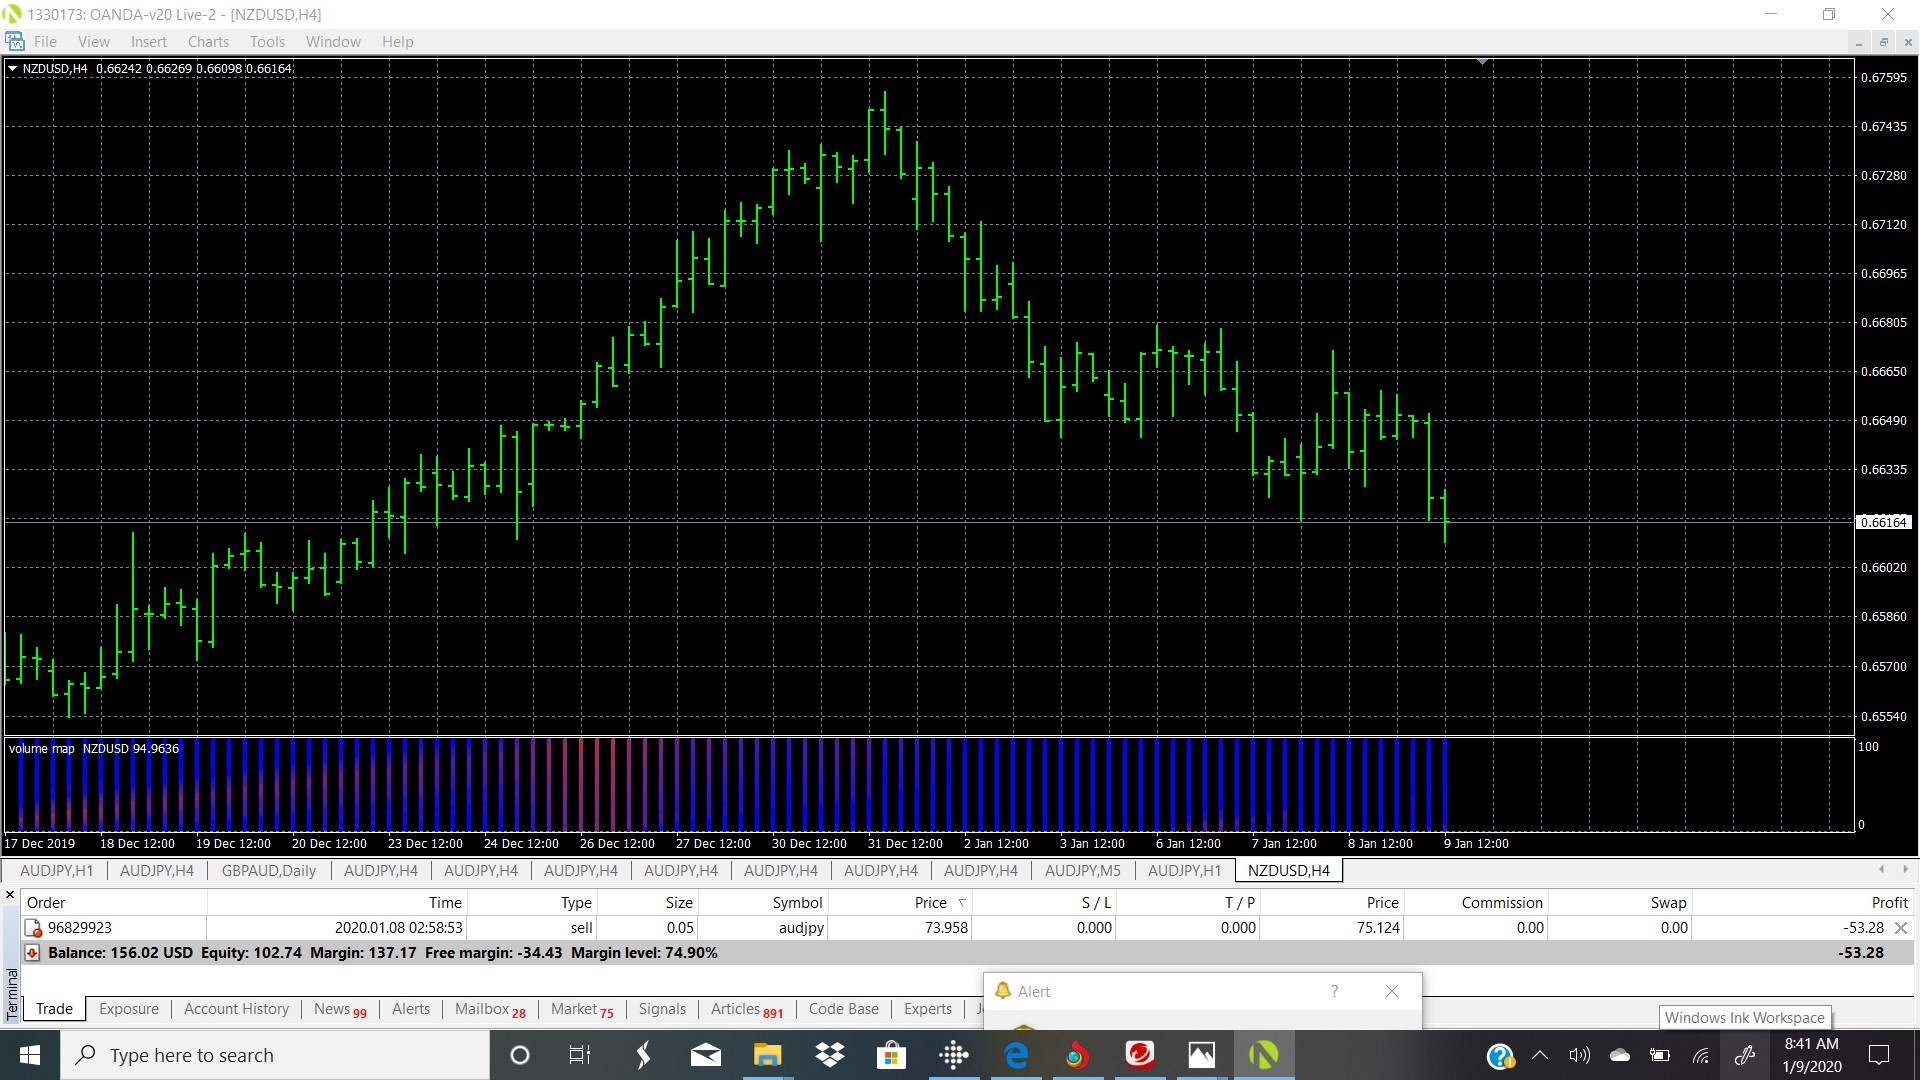
Task: Open the Account History terminal tab
Action: (x=236, y=1009)
